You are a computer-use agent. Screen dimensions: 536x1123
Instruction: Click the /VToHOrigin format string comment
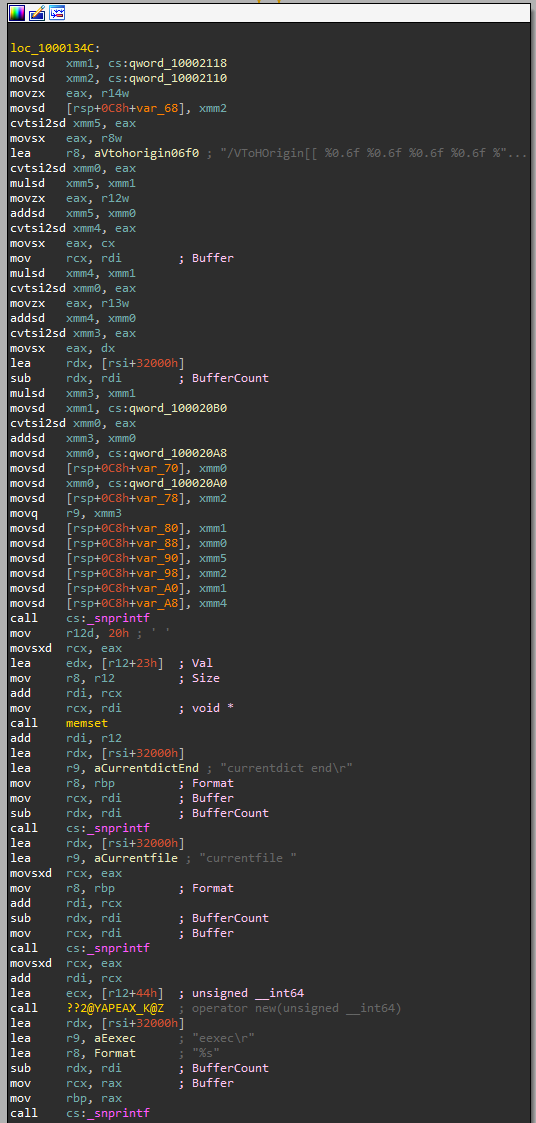tap(371, 154)
